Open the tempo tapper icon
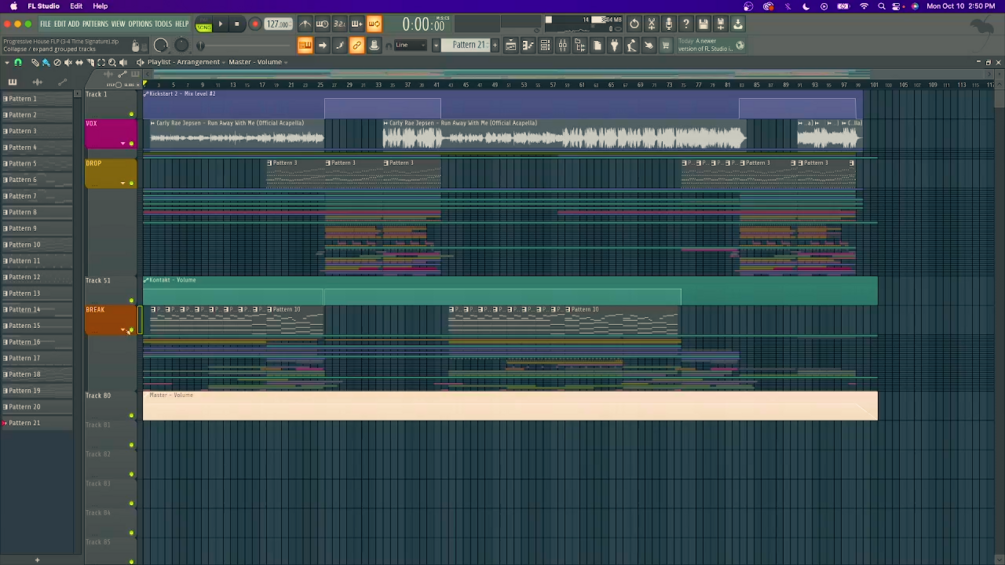 point(632,45)
